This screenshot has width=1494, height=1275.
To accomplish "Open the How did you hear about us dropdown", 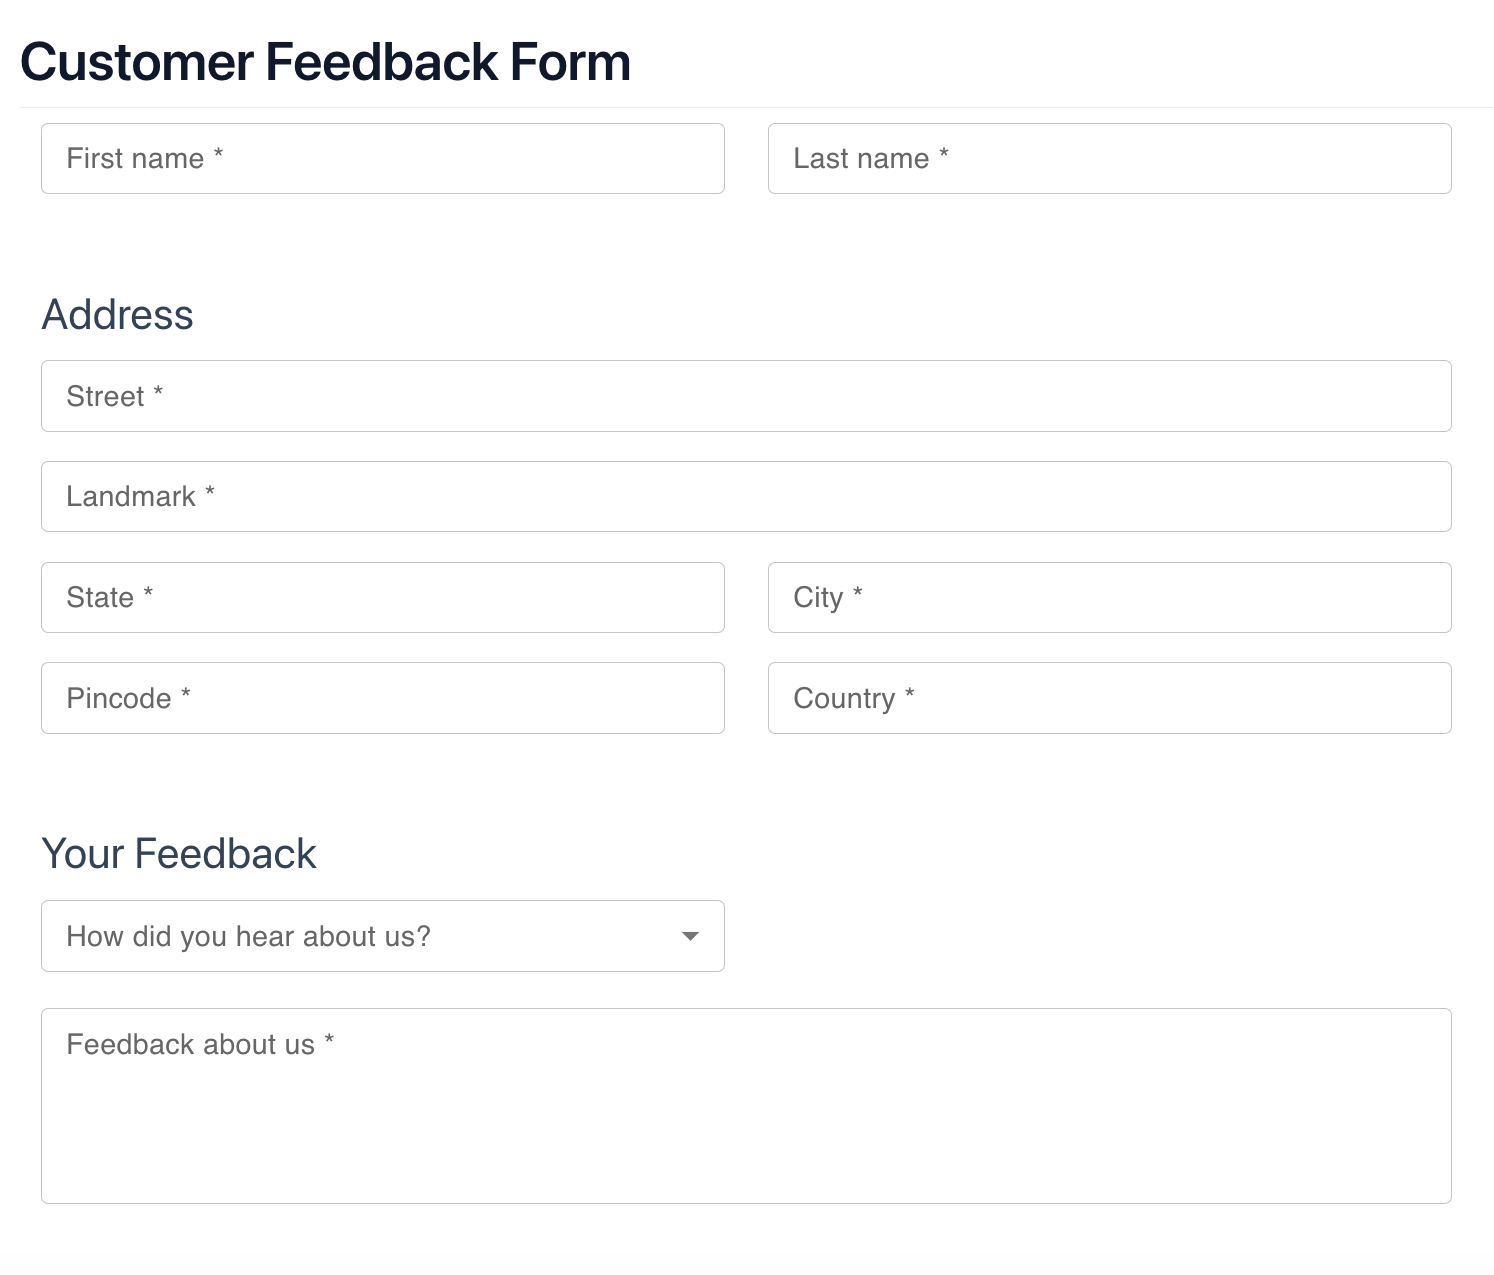I will pyautogui.click(x=382, y=936).
